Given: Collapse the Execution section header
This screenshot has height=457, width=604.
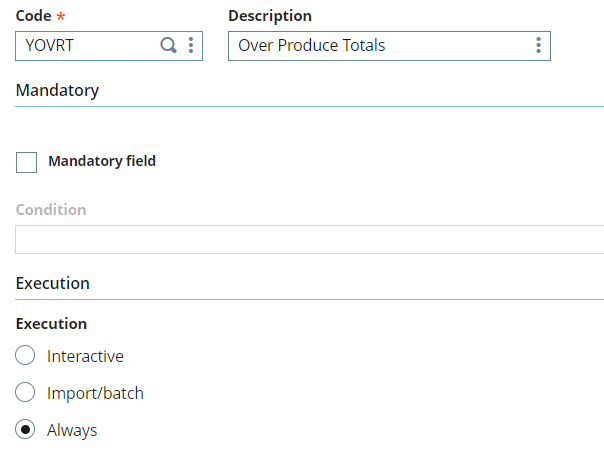Looking at the screenshot, I should [x=53, y=283].
